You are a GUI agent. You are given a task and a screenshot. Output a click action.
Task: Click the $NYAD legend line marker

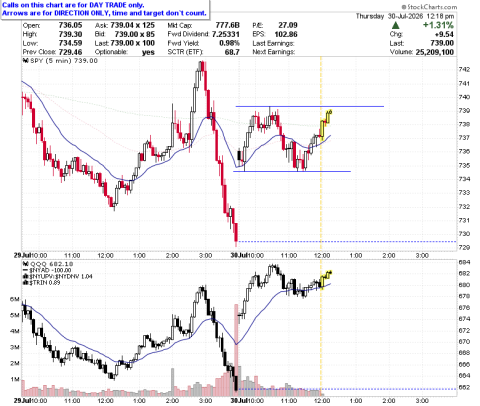pos(25,270)
